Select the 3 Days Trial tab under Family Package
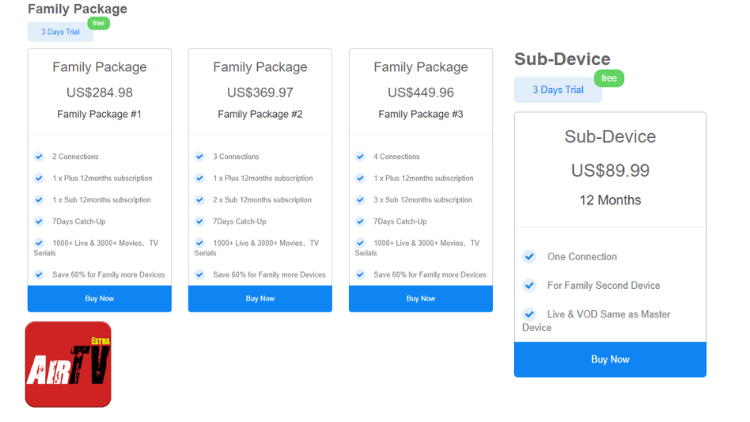750x422 pixels. 60,32
